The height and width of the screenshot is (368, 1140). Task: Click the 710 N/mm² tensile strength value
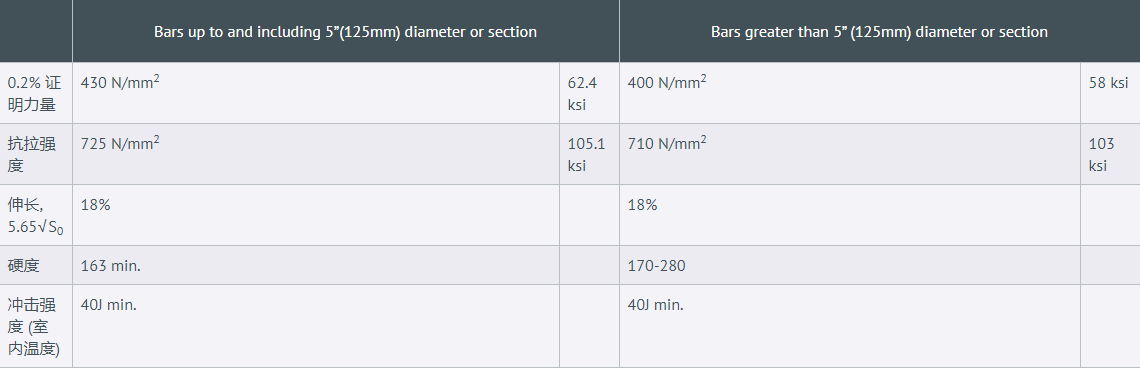pyautogui.click(x=667, y=143)
